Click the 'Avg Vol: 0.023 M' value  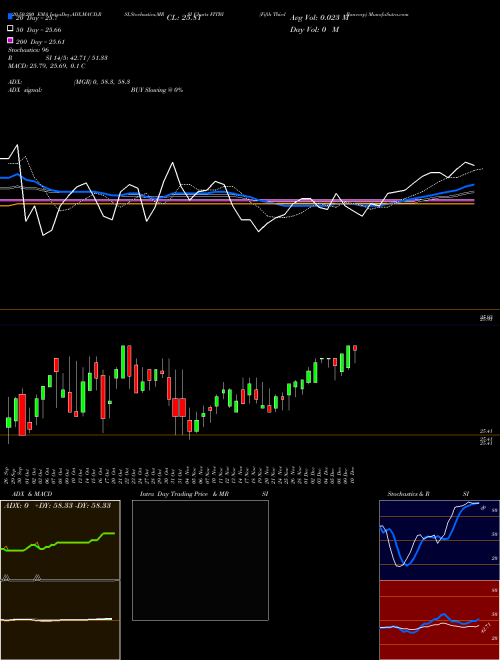pyautogui.click(x=319, y=18)
